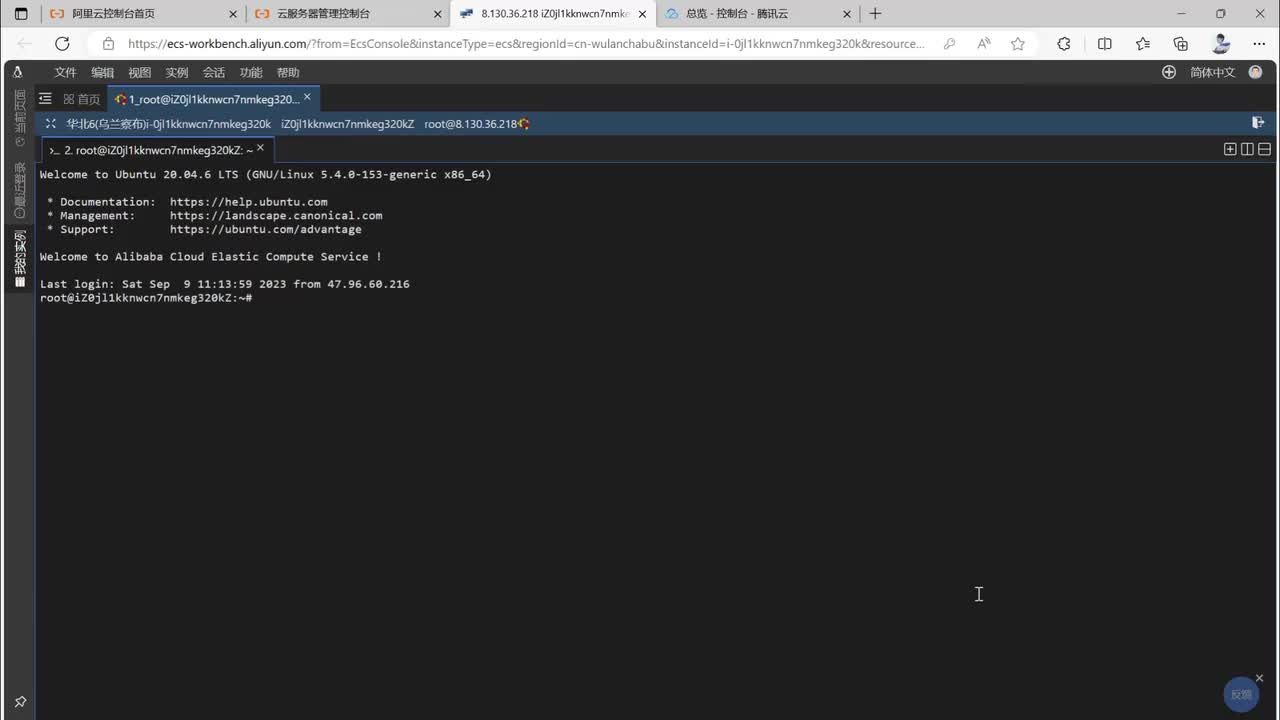Image resolution: width=1280 pixels, height=720 pixels.
Task: Click the fullscreen expand icon in session bar
Action: pyautogui.click(x=51, y=124)
